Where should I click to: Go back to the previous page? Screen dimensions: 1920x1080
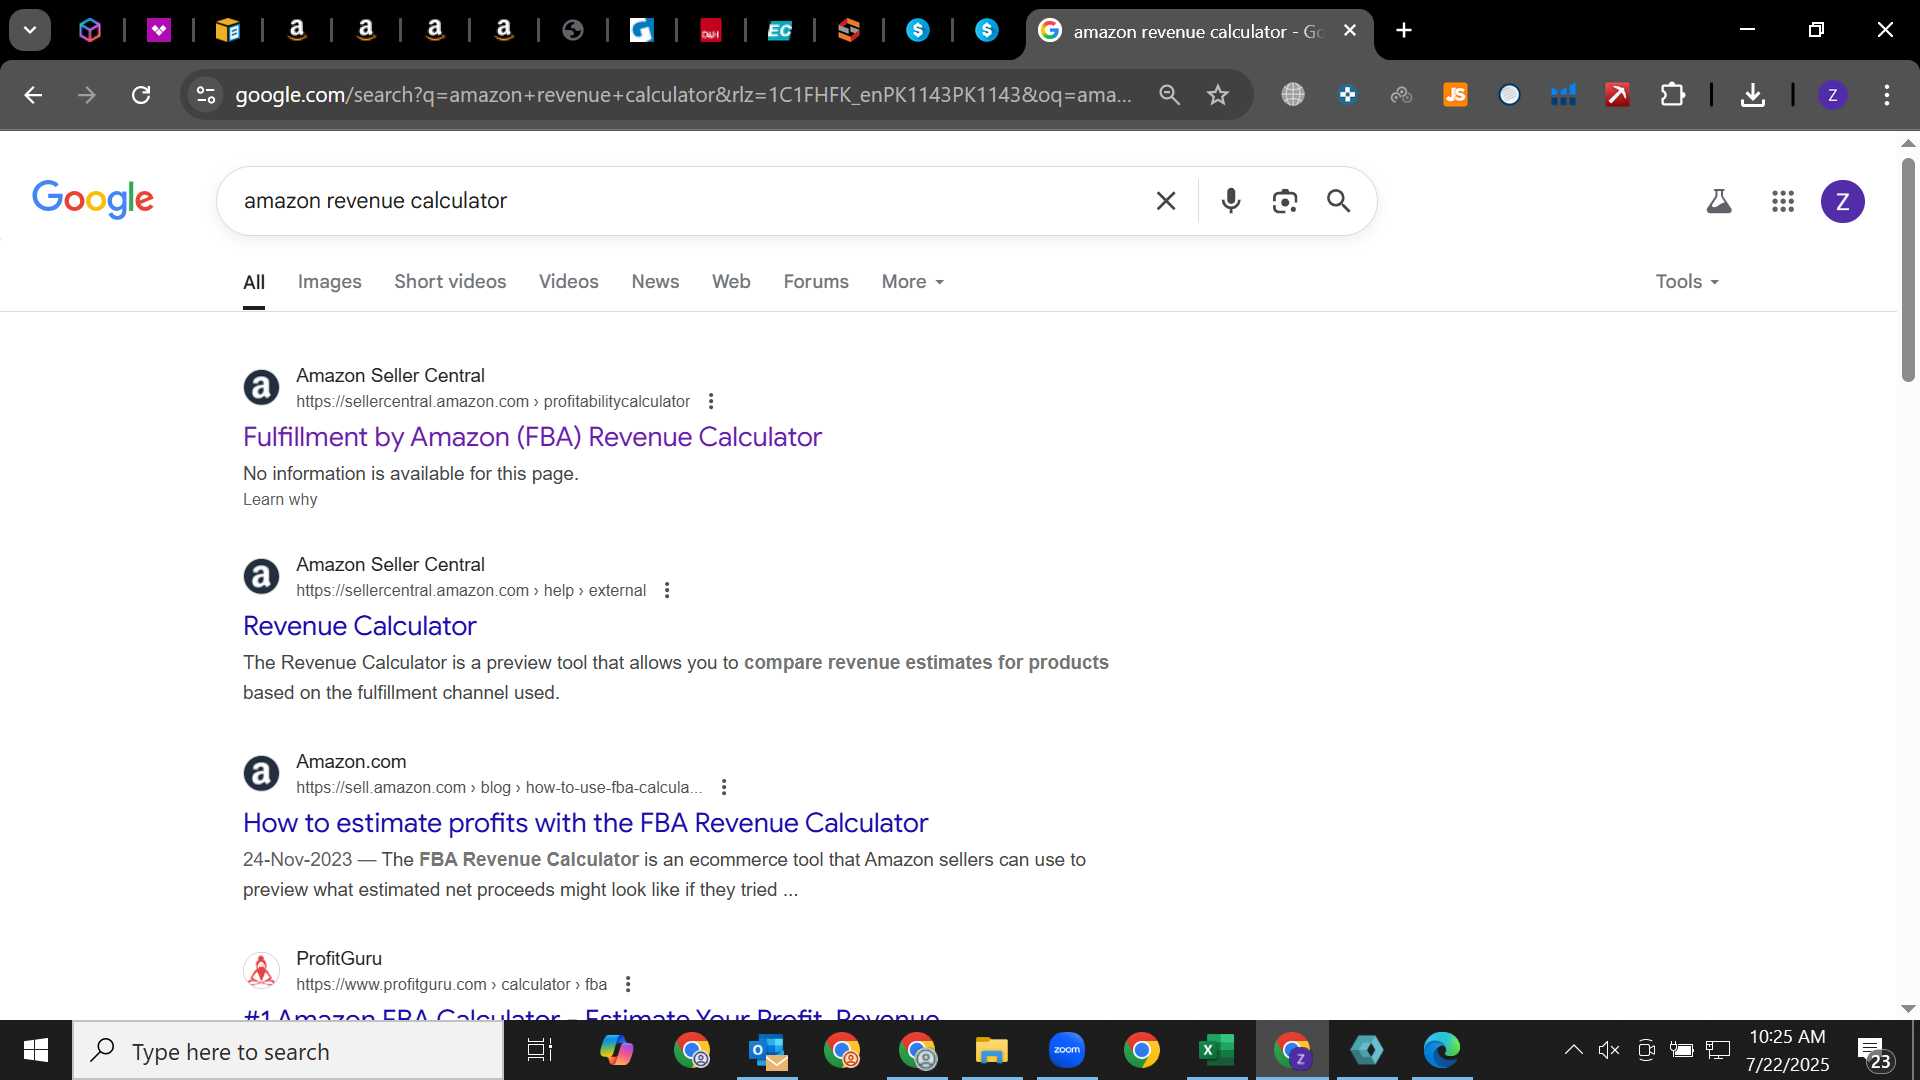click(x=33, y=95)
